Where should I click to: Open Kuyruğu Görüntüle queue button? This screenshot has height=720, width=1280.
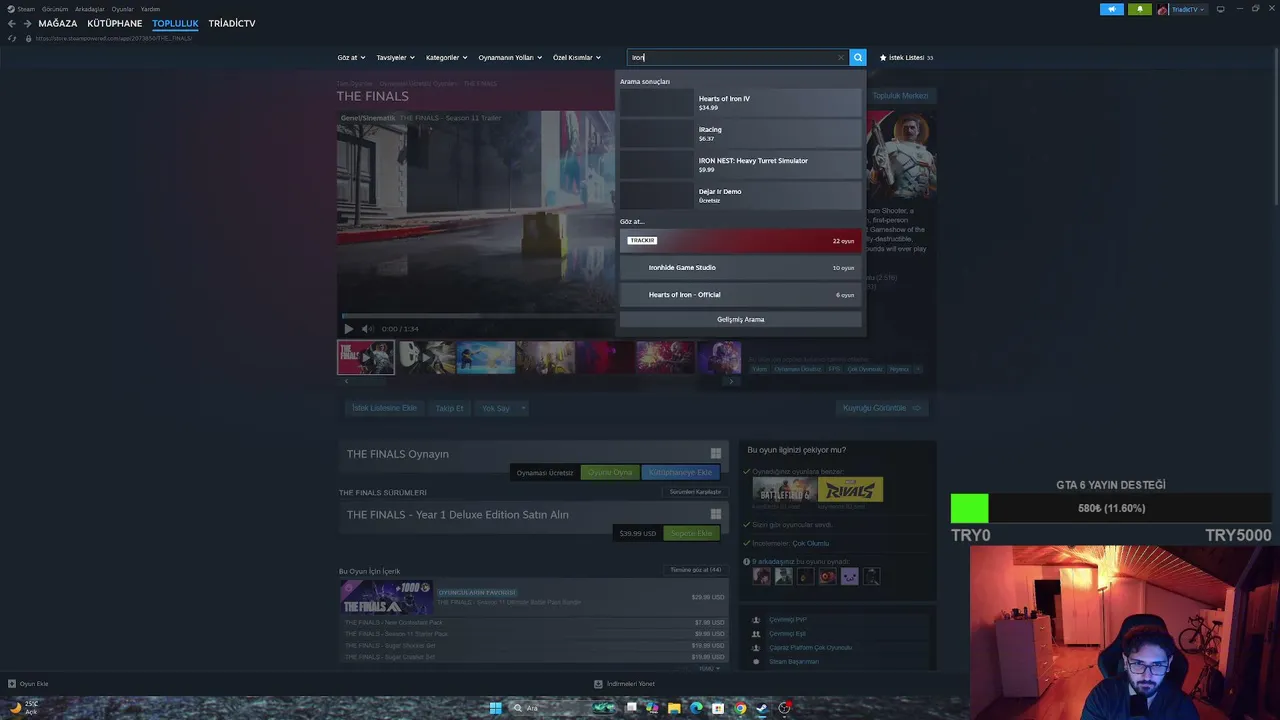coord(884,408)
